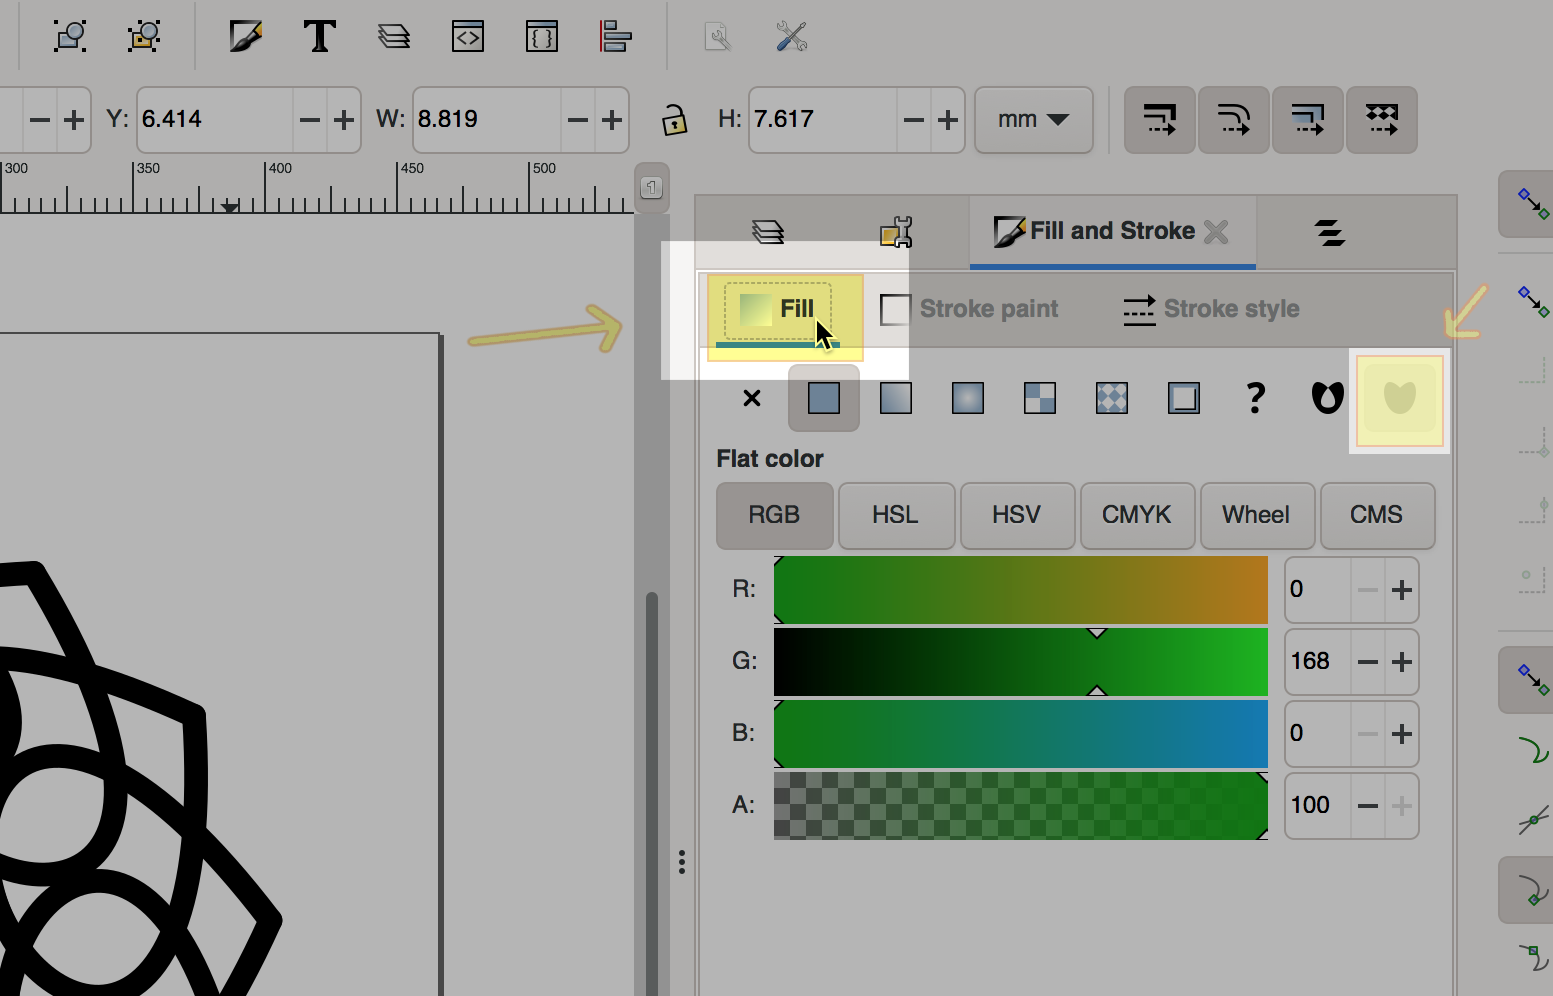This screenshot has width=1553, height=996.
Task: Toggle move patterns with object button
Action: 1382,120
